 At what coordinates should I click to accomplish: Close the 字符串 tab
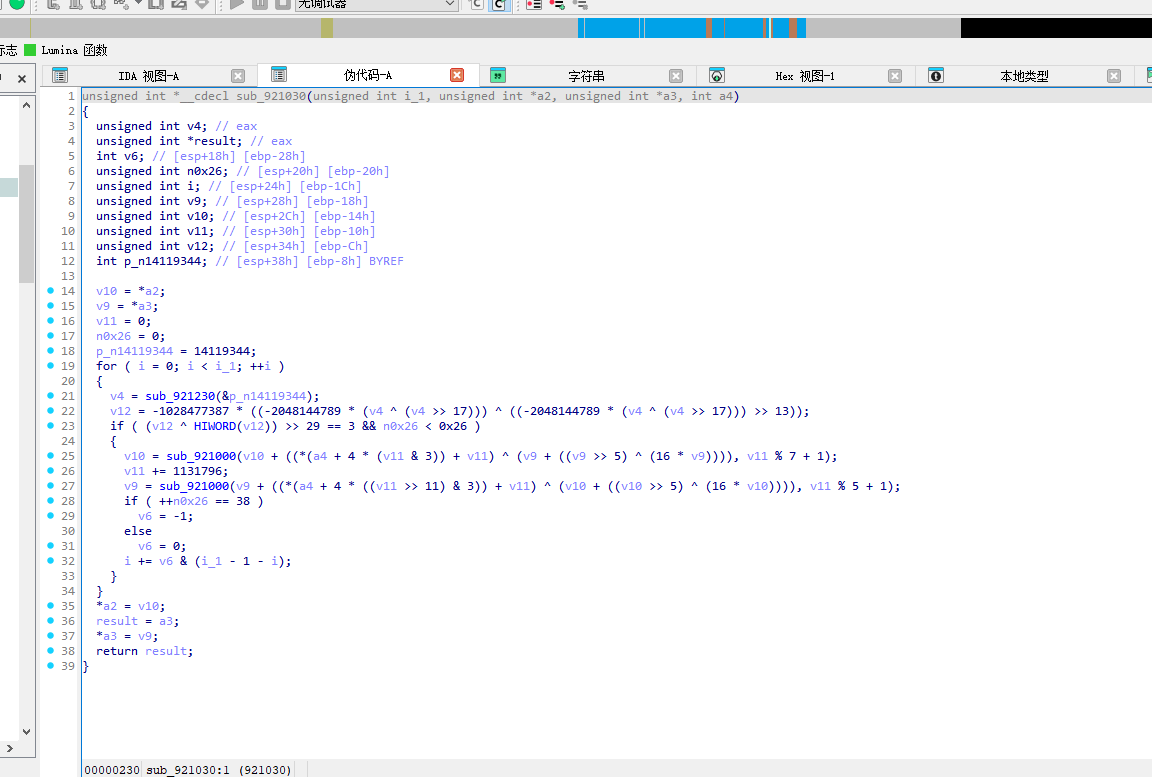pyautogui.click(x=676, y=76)
